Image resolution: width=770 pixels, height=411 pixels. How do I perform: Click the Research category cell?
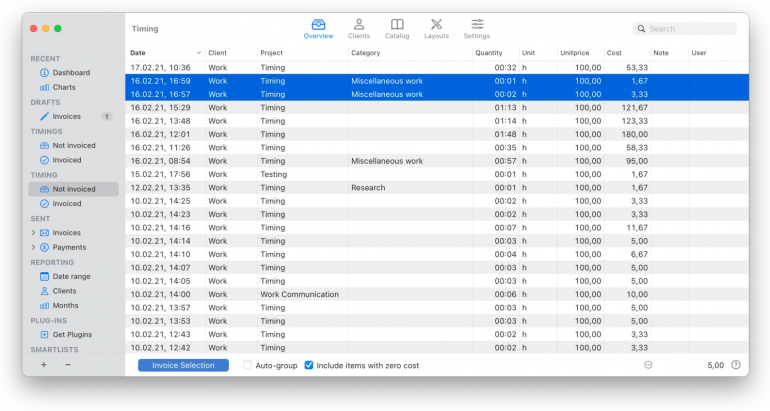(368, 188)
